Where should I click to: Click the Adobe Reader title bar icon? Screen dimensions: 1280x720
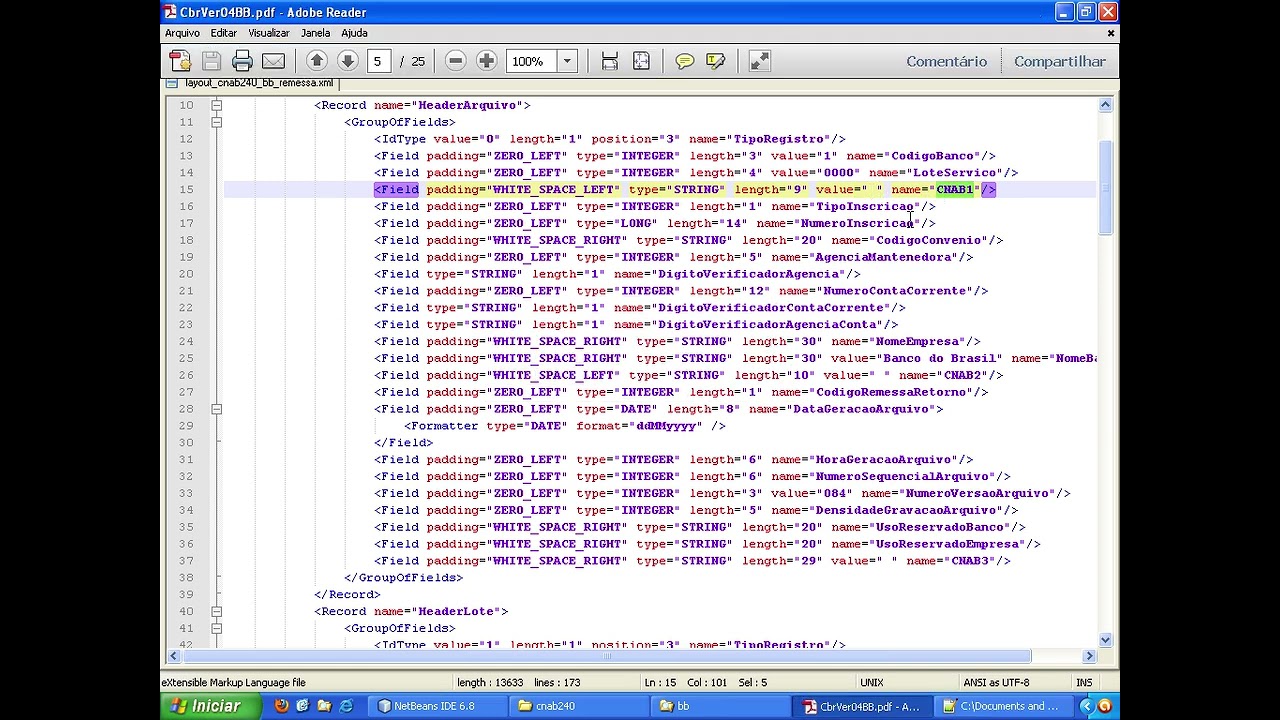(171, 12)
